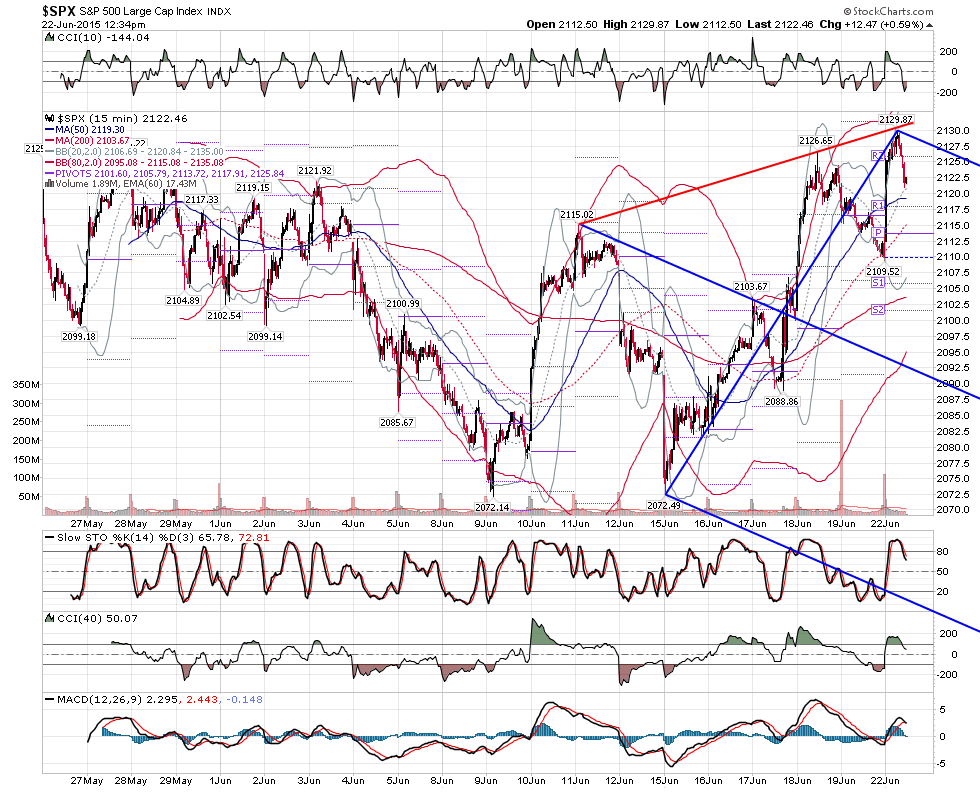
Task: Click the 2099.18 low price label
Action: 79,336
